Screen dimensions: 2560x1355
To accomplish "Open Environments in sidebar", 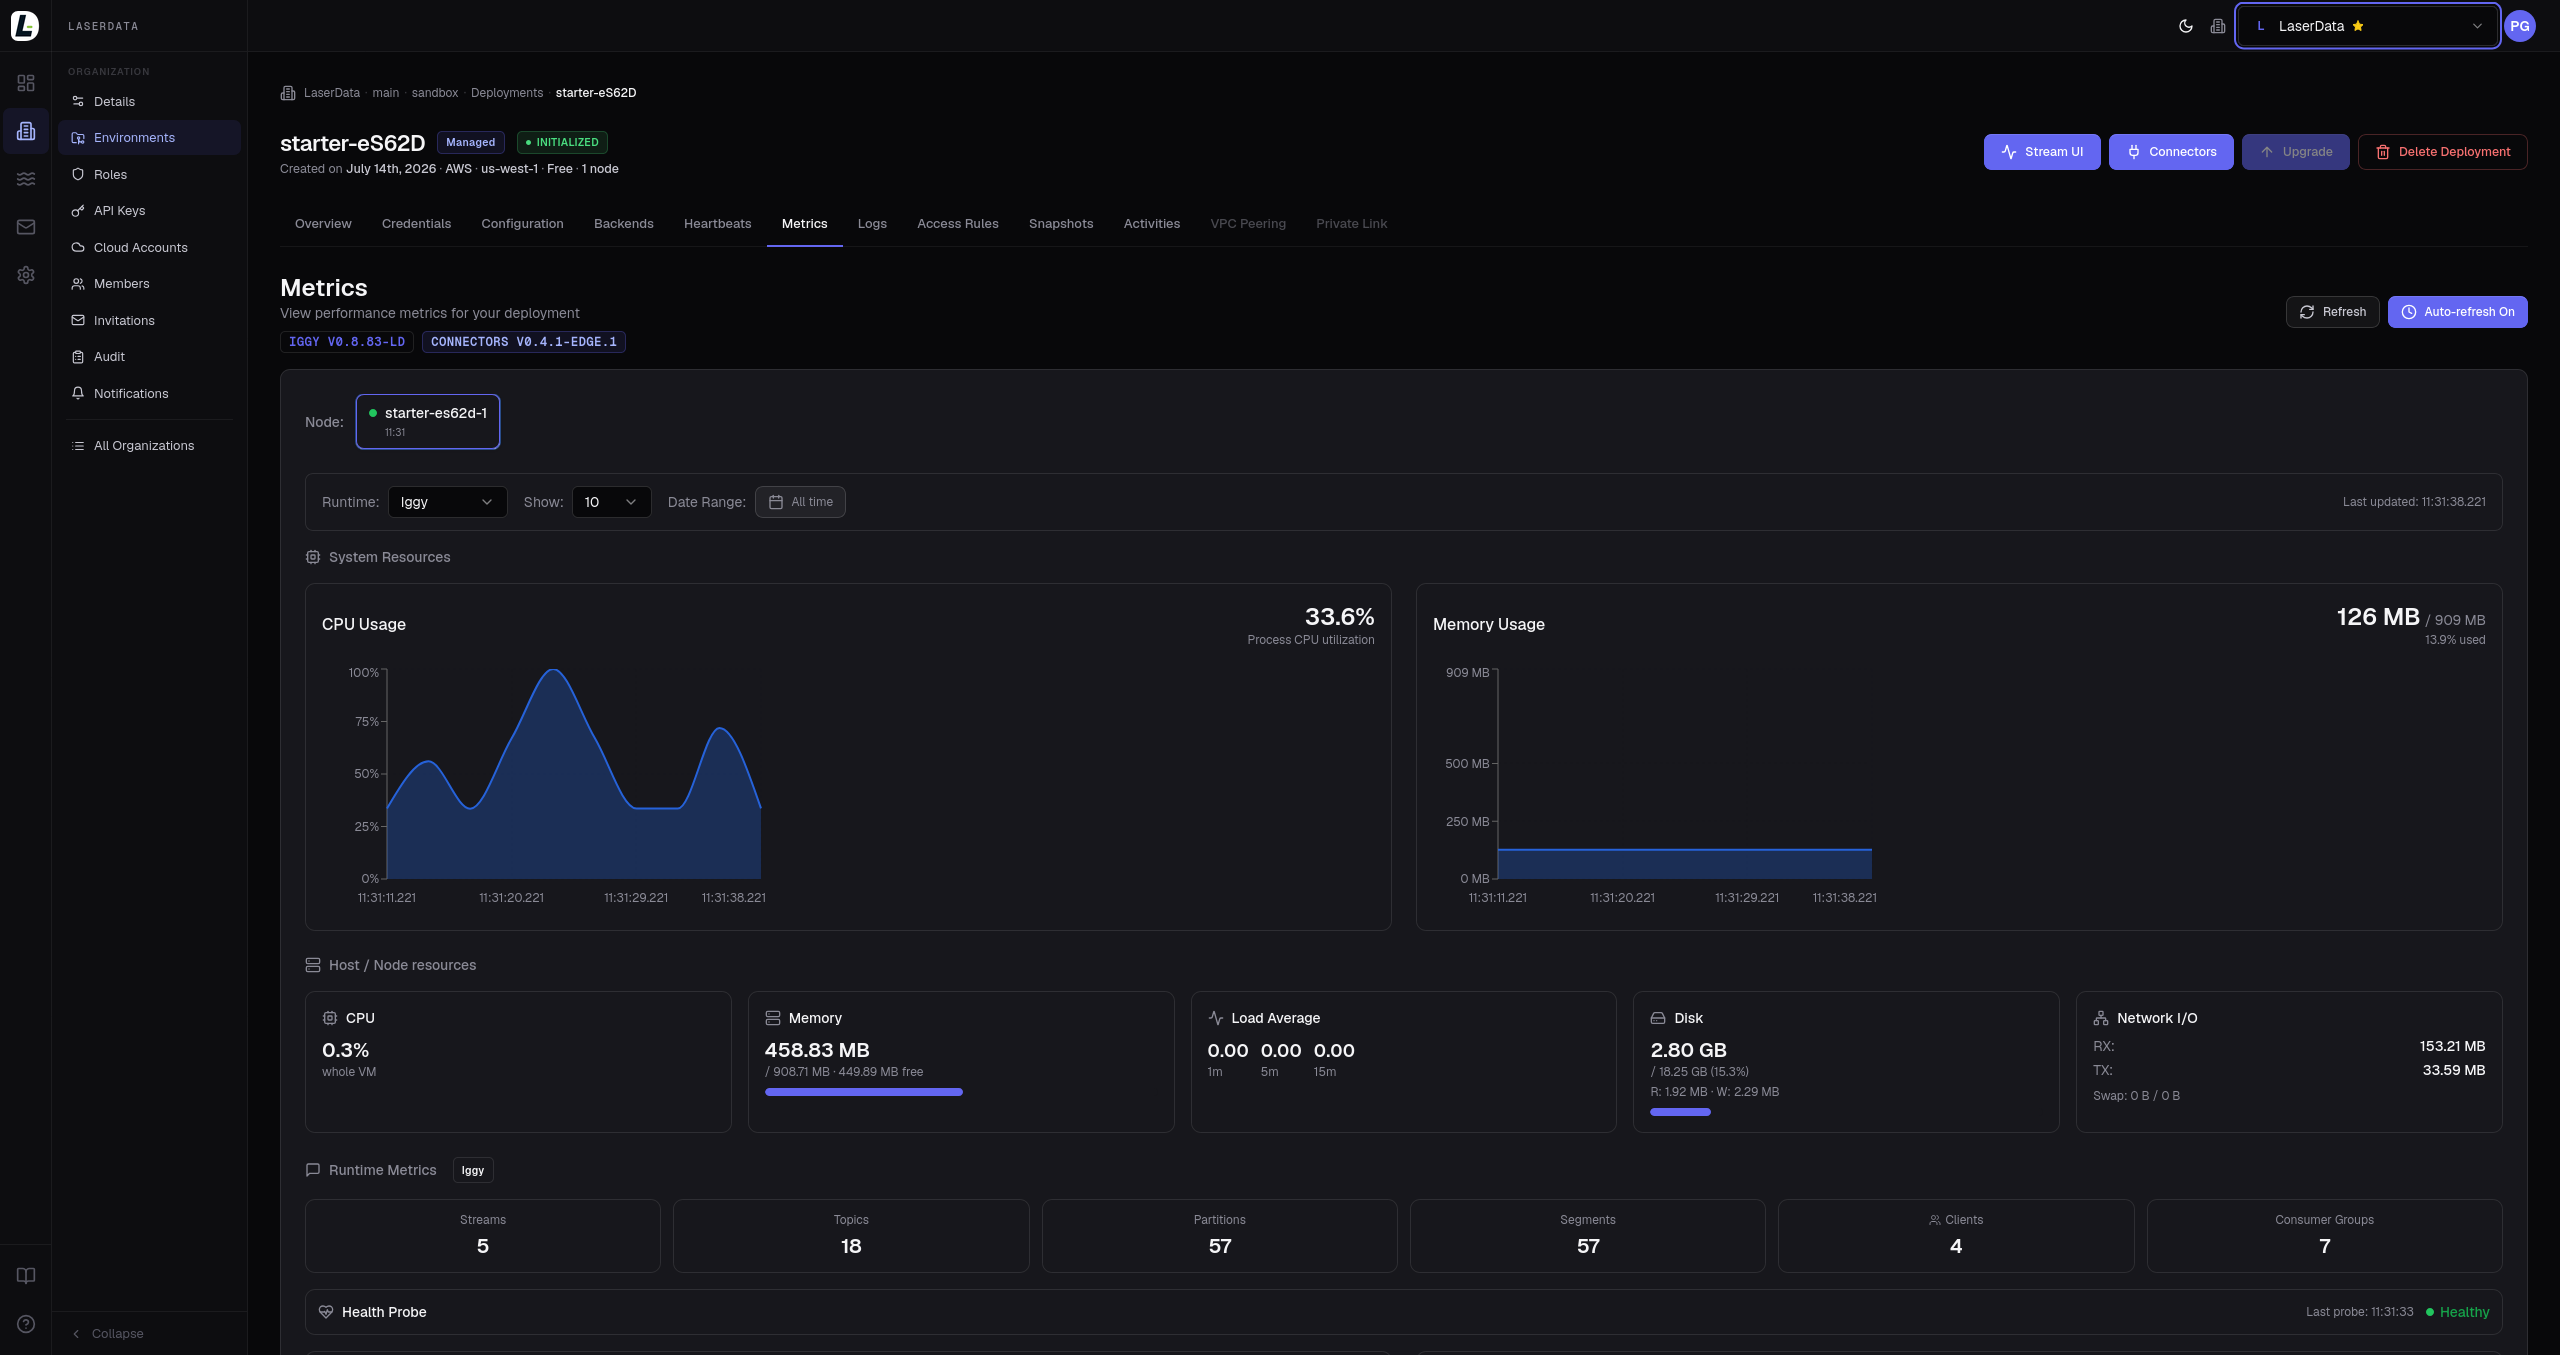I will (x=149, y=138).
